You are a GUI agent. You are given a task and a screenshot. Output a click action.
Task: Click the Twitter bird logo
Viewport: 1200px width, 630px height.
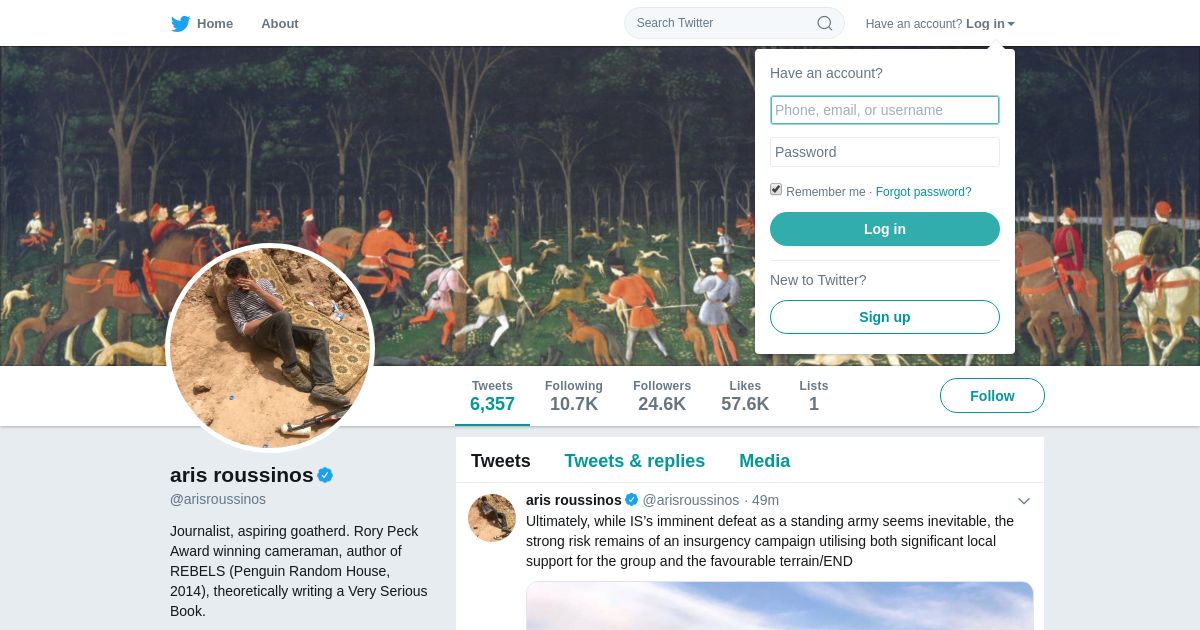(x=180, y=23)
